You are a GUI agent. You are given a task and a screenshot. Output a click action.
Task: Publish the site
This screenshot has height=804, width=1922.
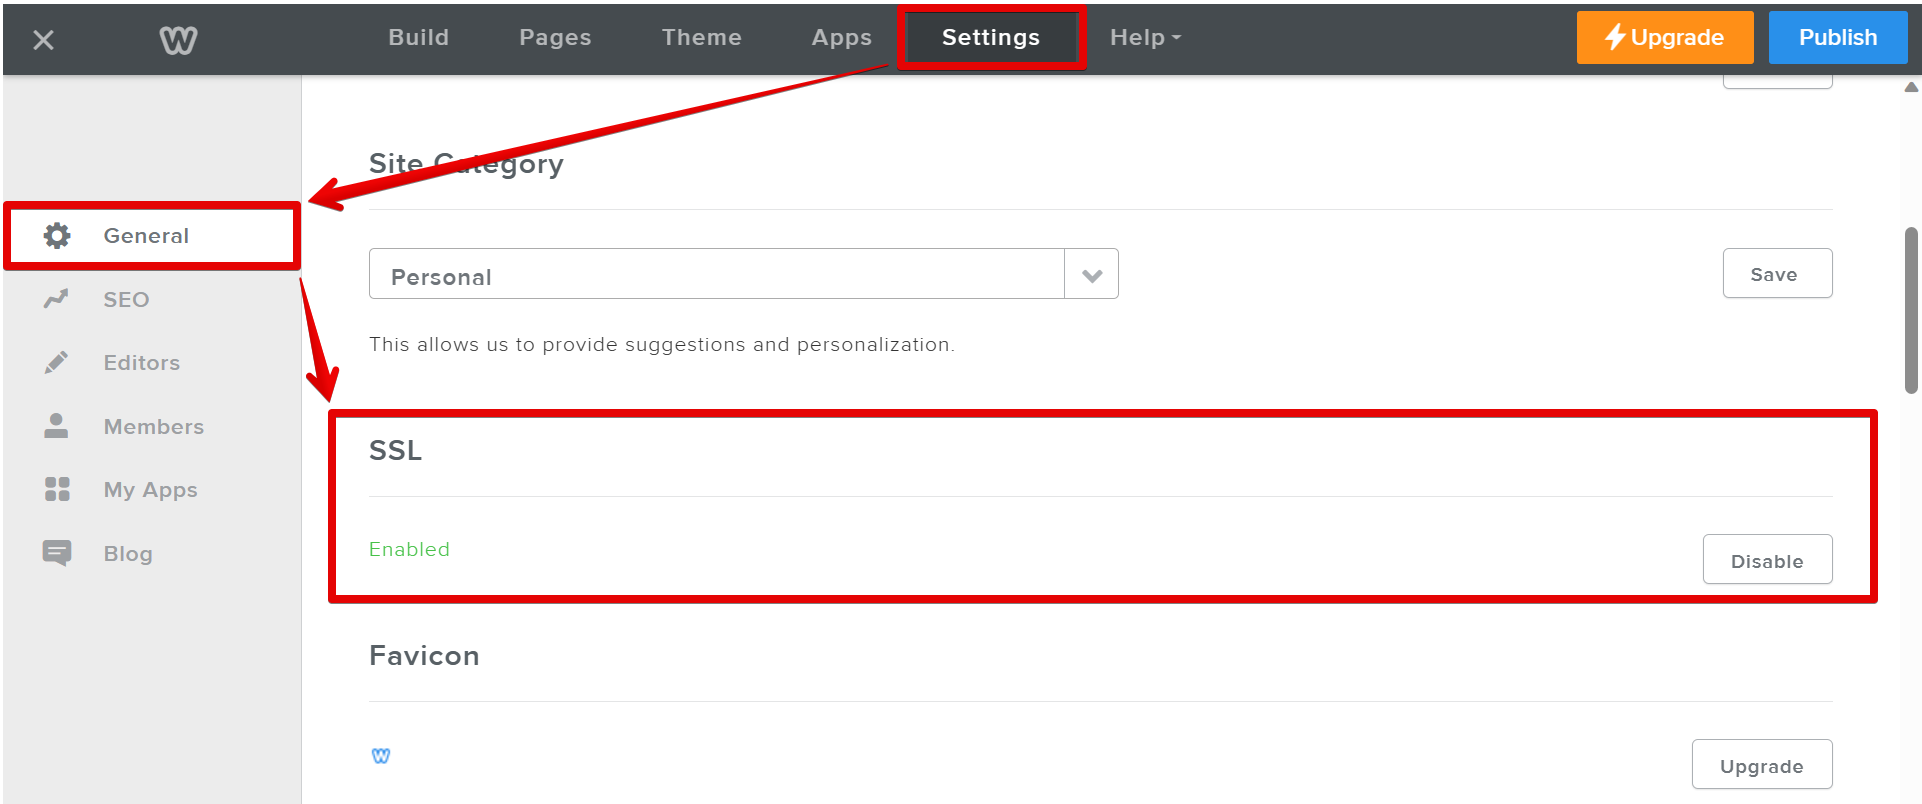(1838, 38)
